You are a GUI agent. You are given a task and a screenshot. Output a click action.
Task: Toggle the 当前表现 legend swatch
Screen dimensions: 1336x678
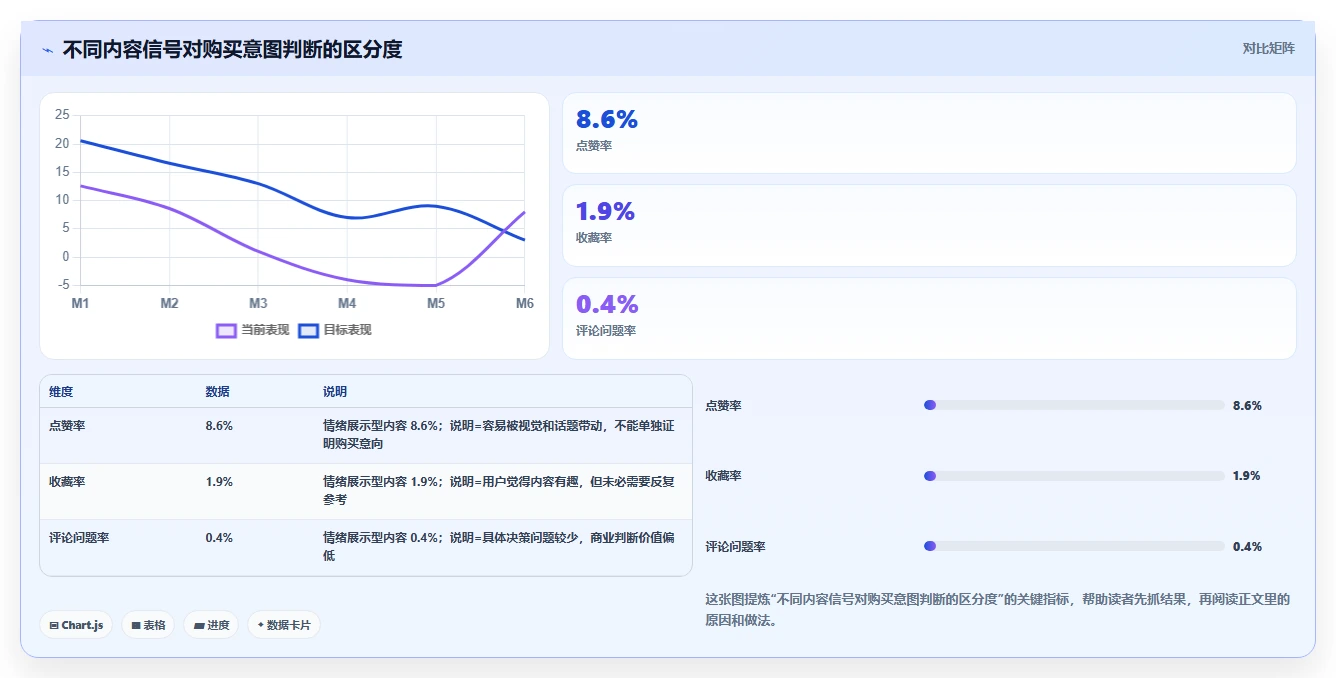pos(227,331)
